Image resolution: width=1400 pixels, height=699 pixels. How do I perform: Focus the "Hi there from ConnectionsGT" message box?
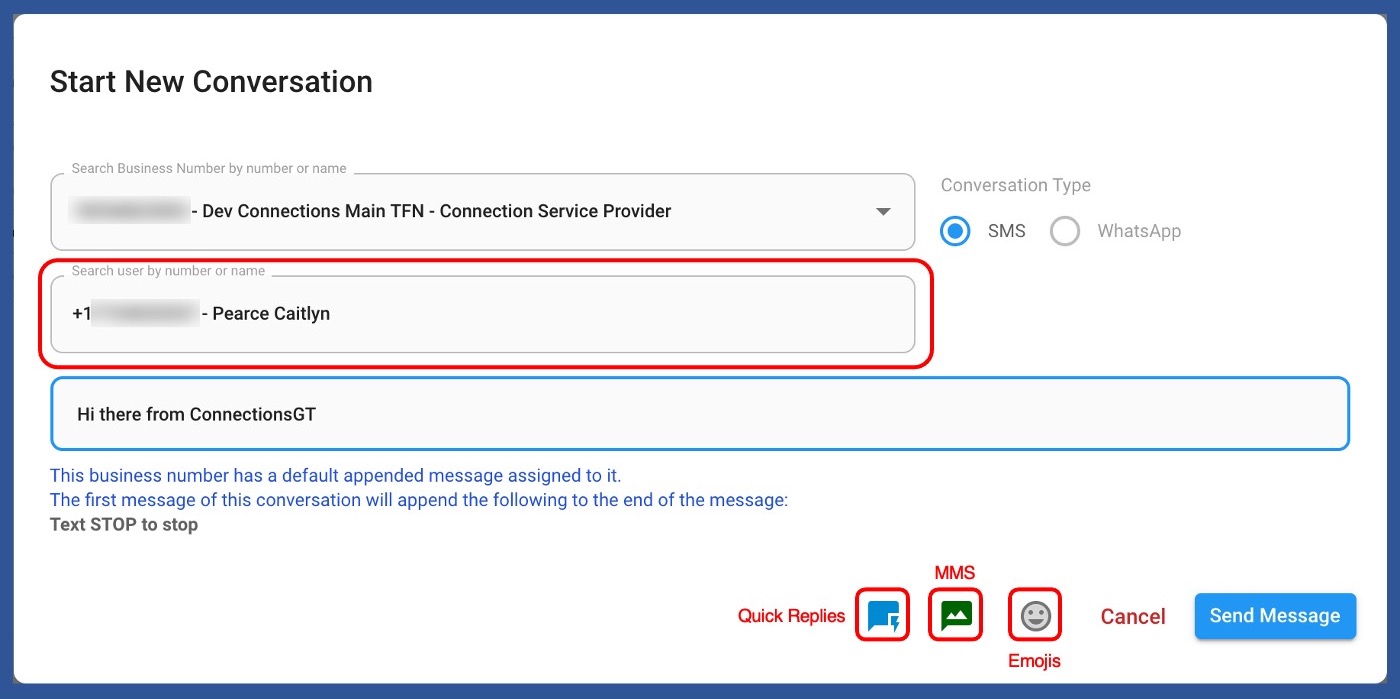click(699, 414)
